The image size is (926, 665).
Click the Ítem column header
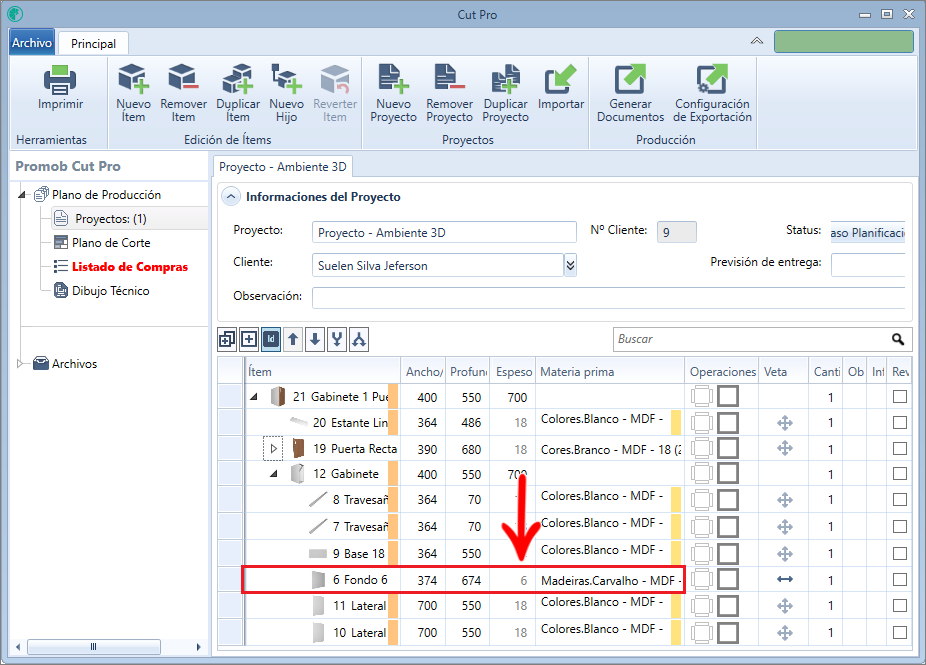[x=322, y=371]
